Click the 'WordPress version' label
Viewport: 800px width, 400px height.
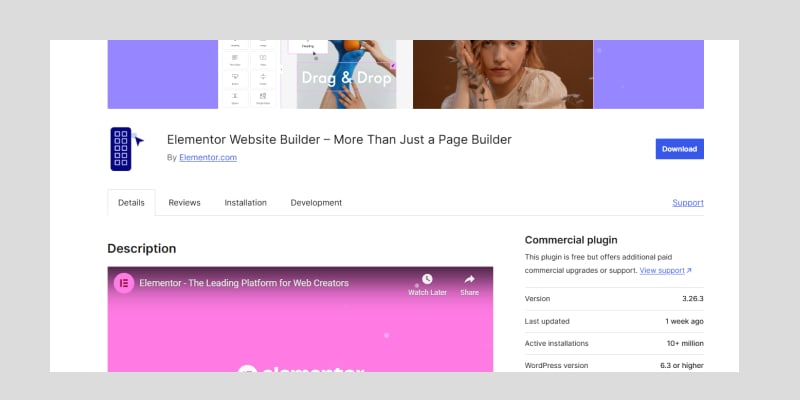(556, 365)
